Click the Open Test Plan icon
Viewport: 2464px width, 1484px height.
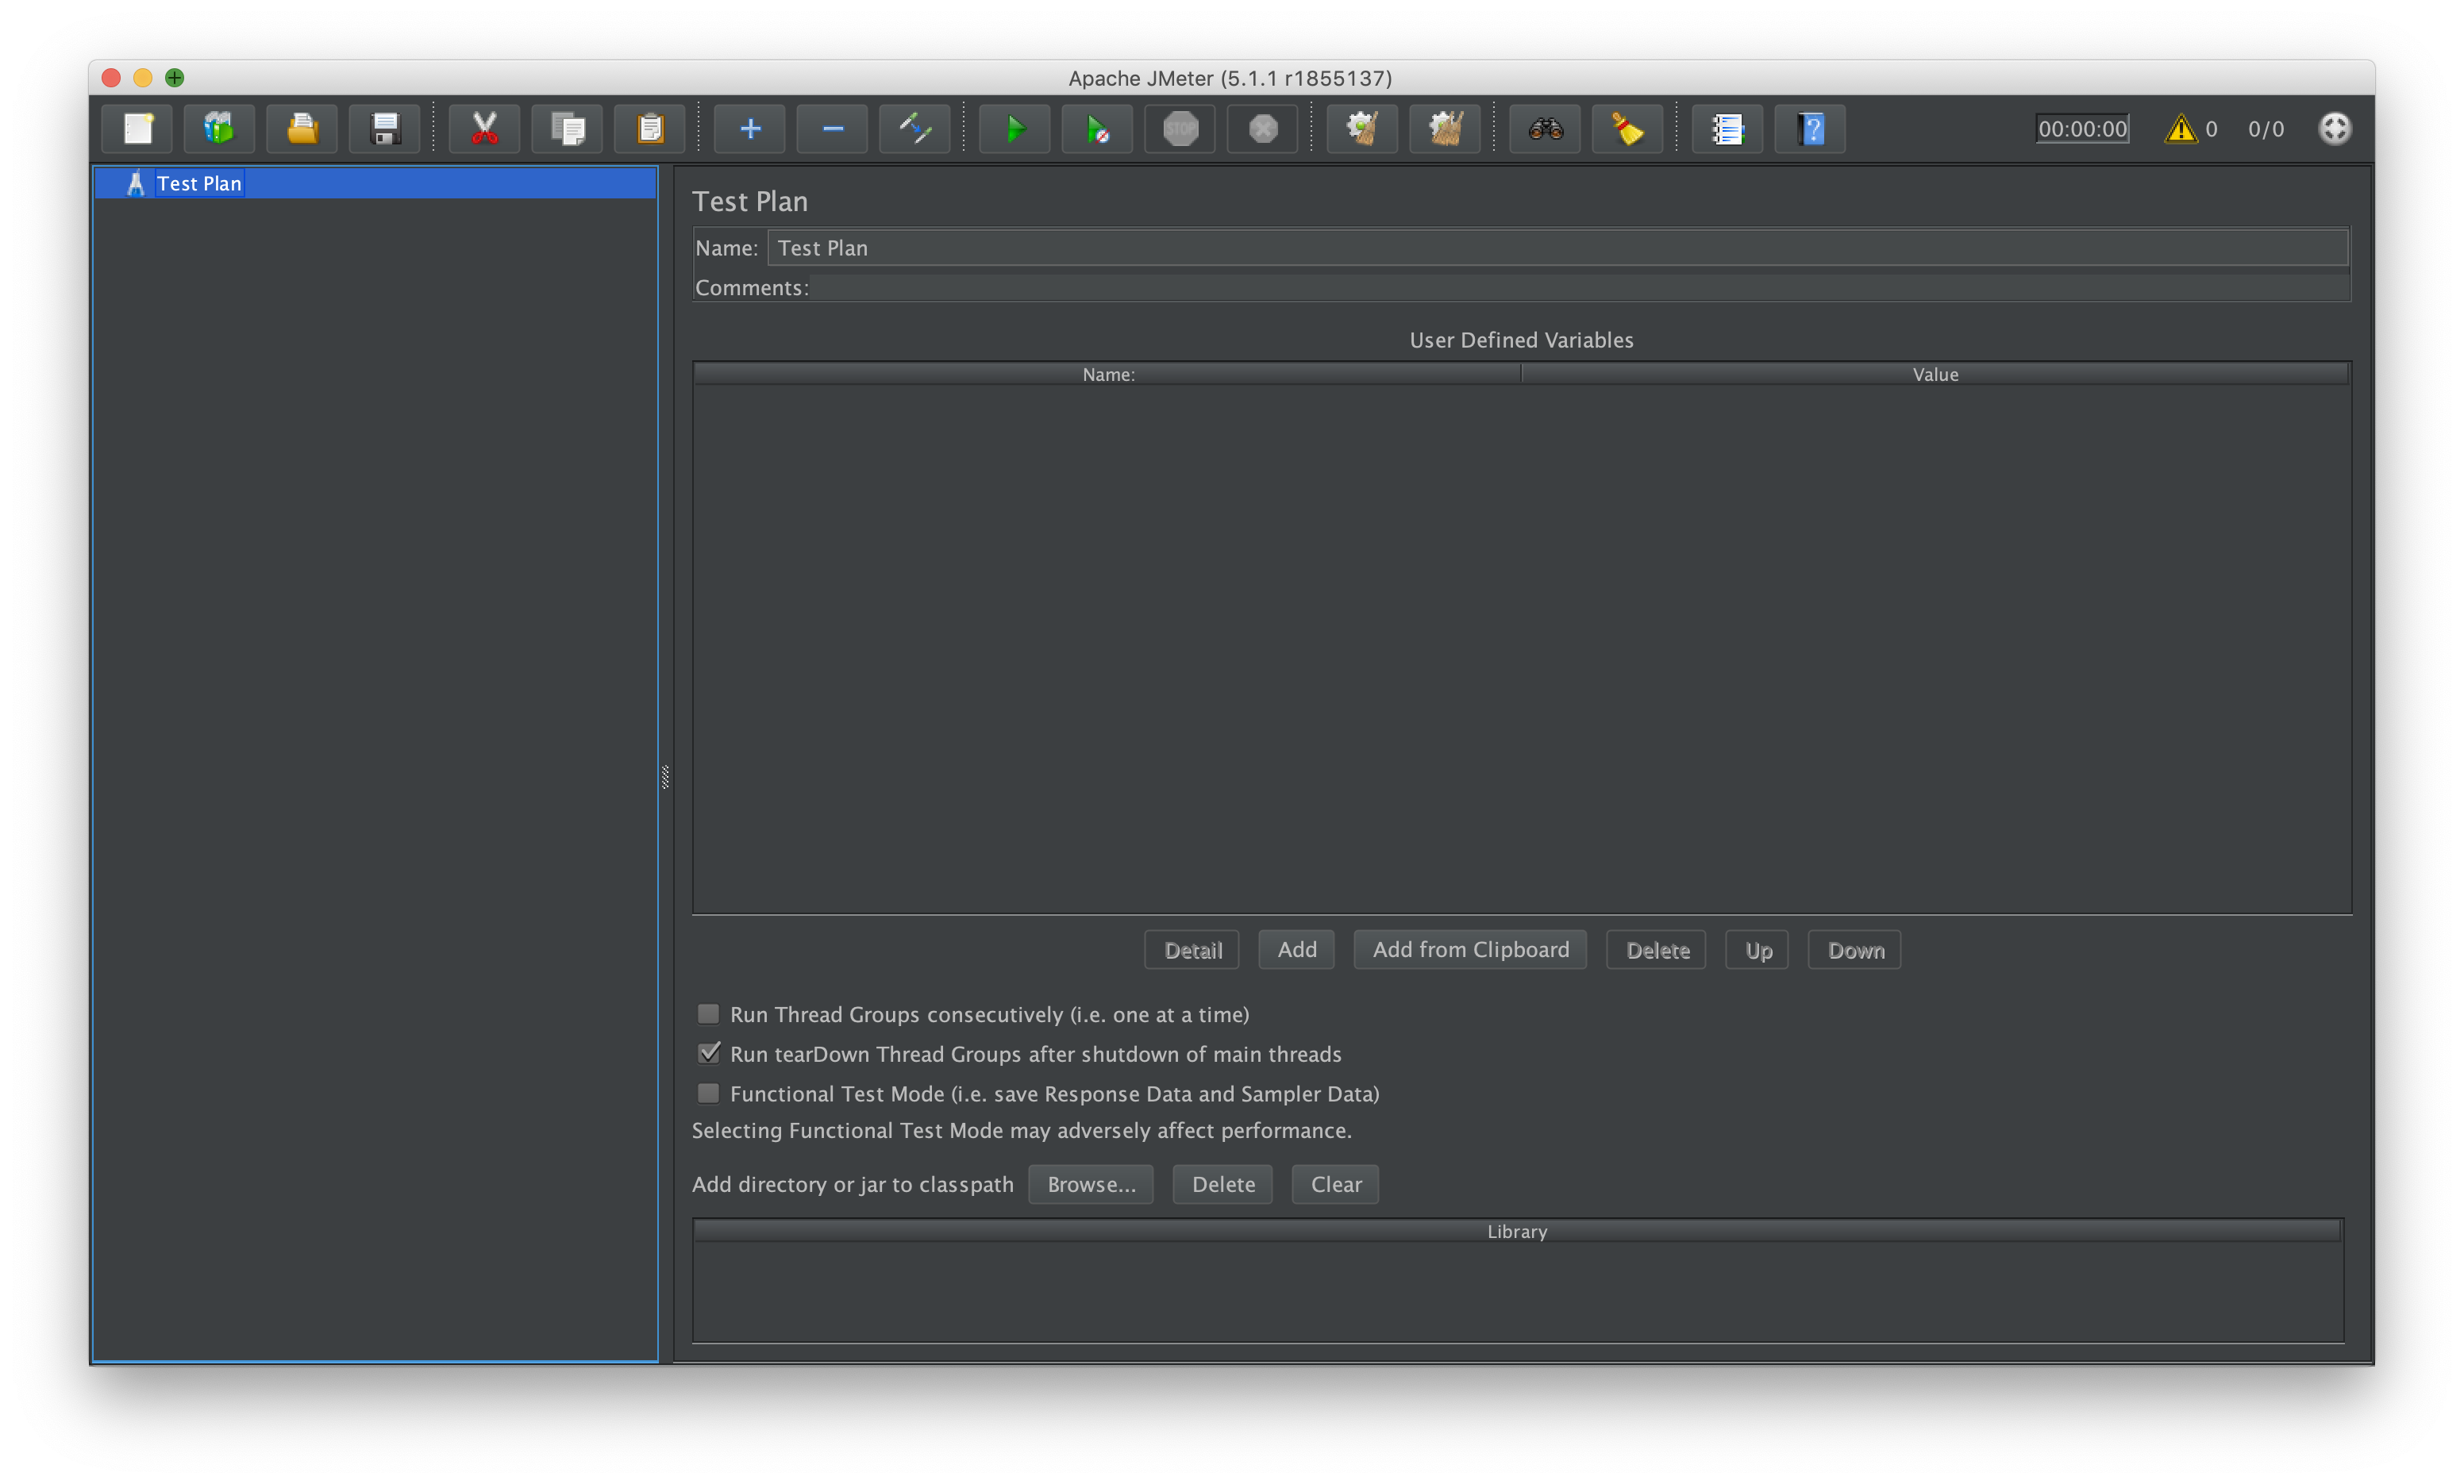[302, 129]
